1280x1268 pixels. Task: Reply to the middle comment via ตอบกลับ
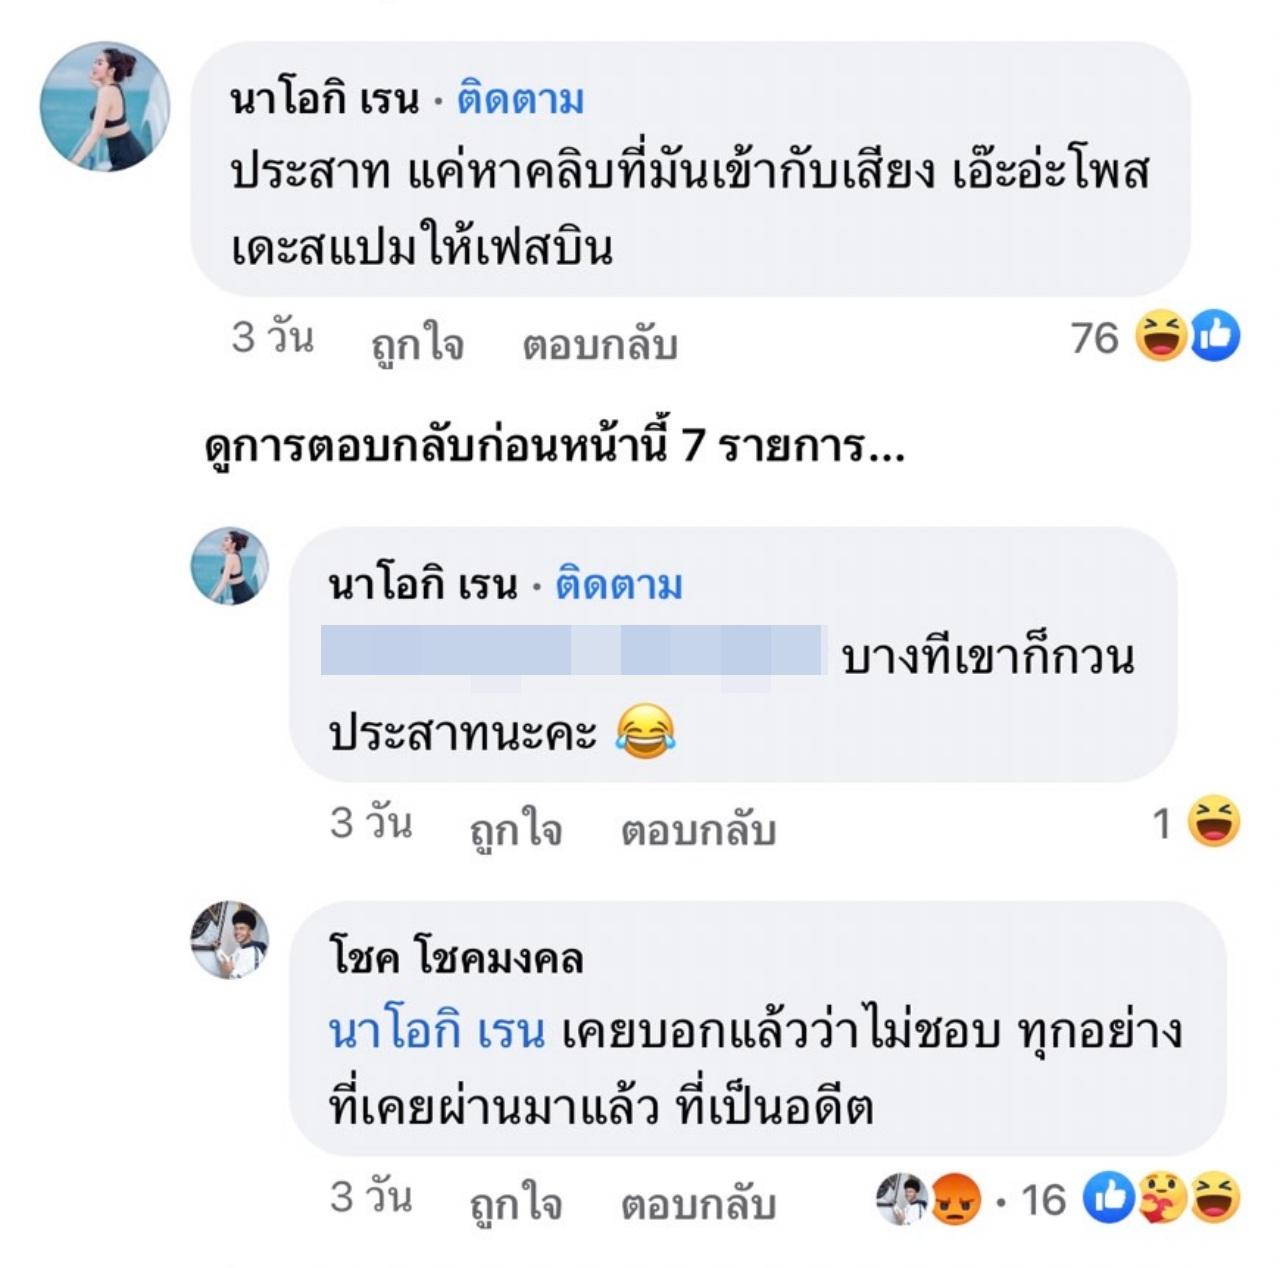coord(698,829)
